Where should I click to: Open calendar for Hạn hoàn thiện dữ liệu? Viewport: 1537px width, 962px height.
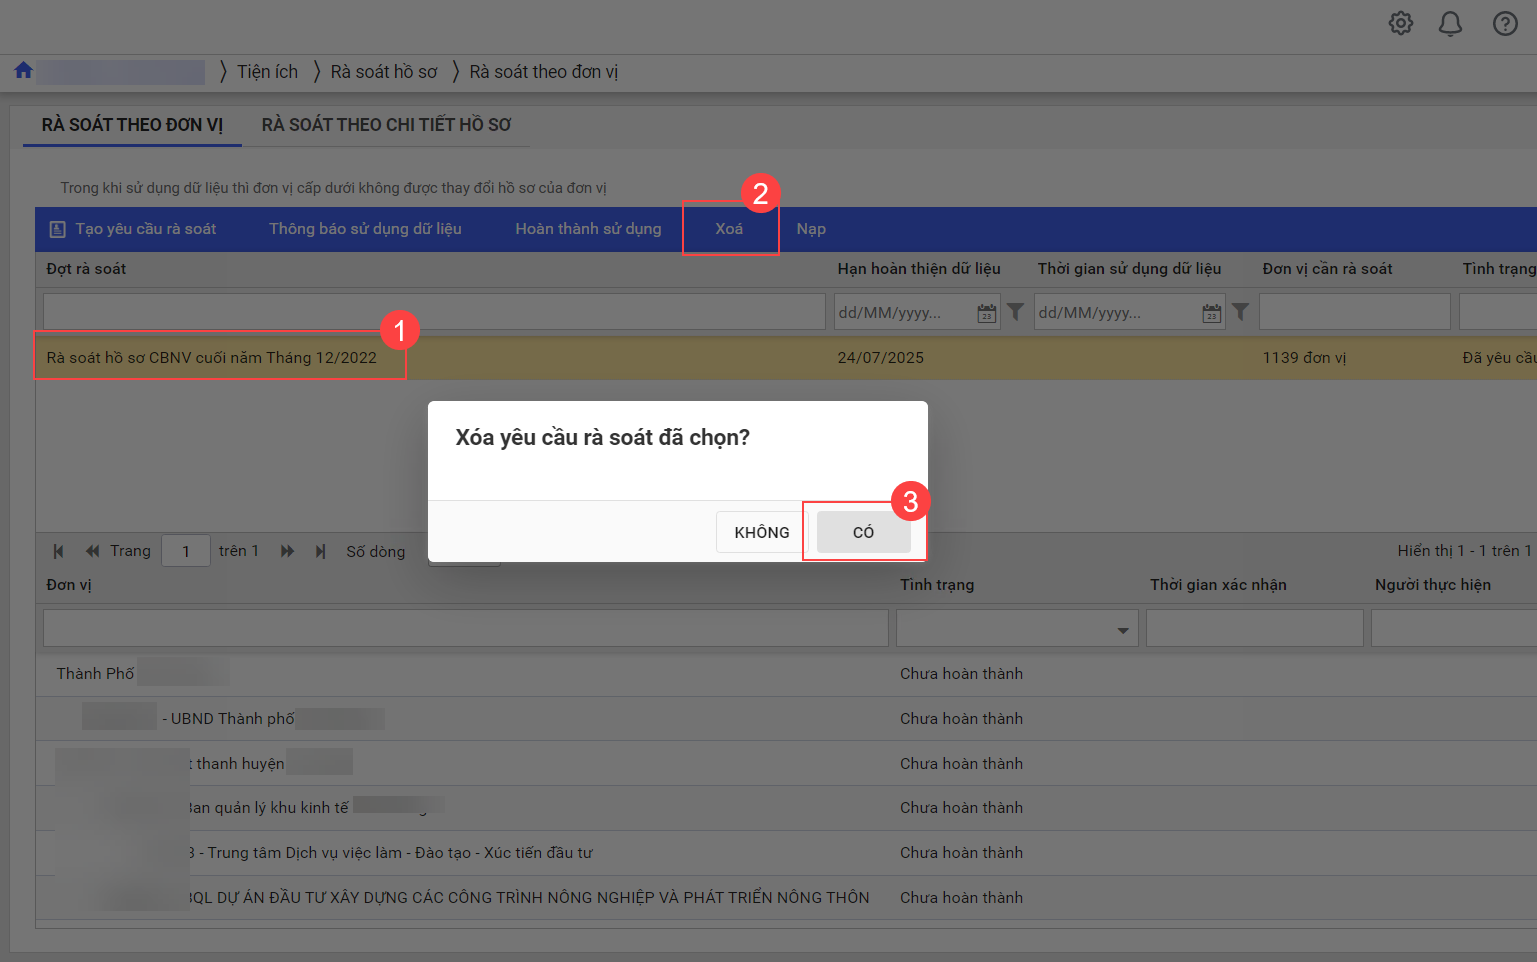(x=986, y=313)
